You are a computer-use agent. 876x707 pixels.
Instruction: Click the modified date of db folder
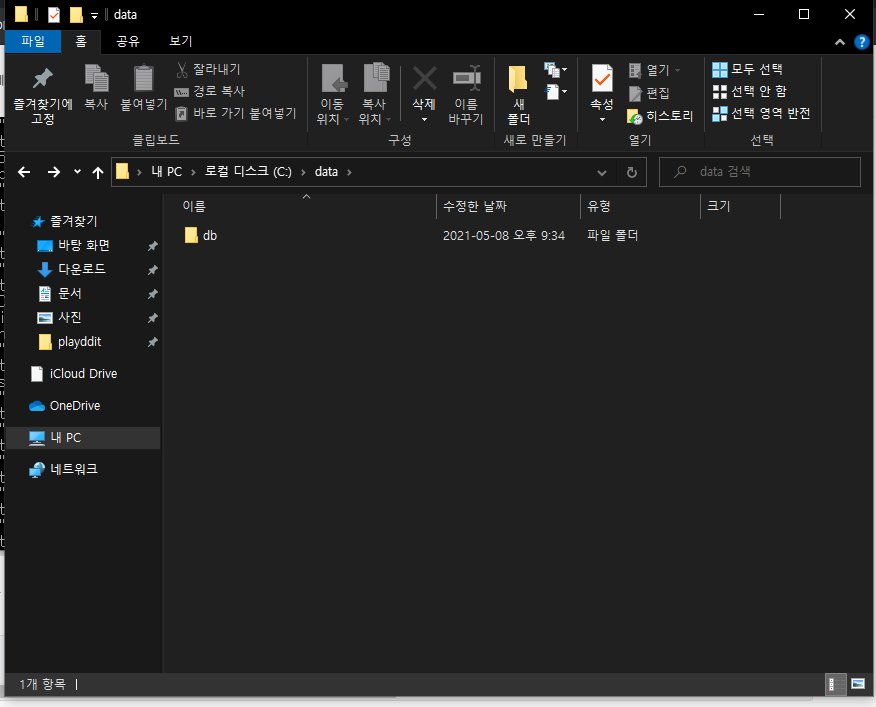click(504, 235)
